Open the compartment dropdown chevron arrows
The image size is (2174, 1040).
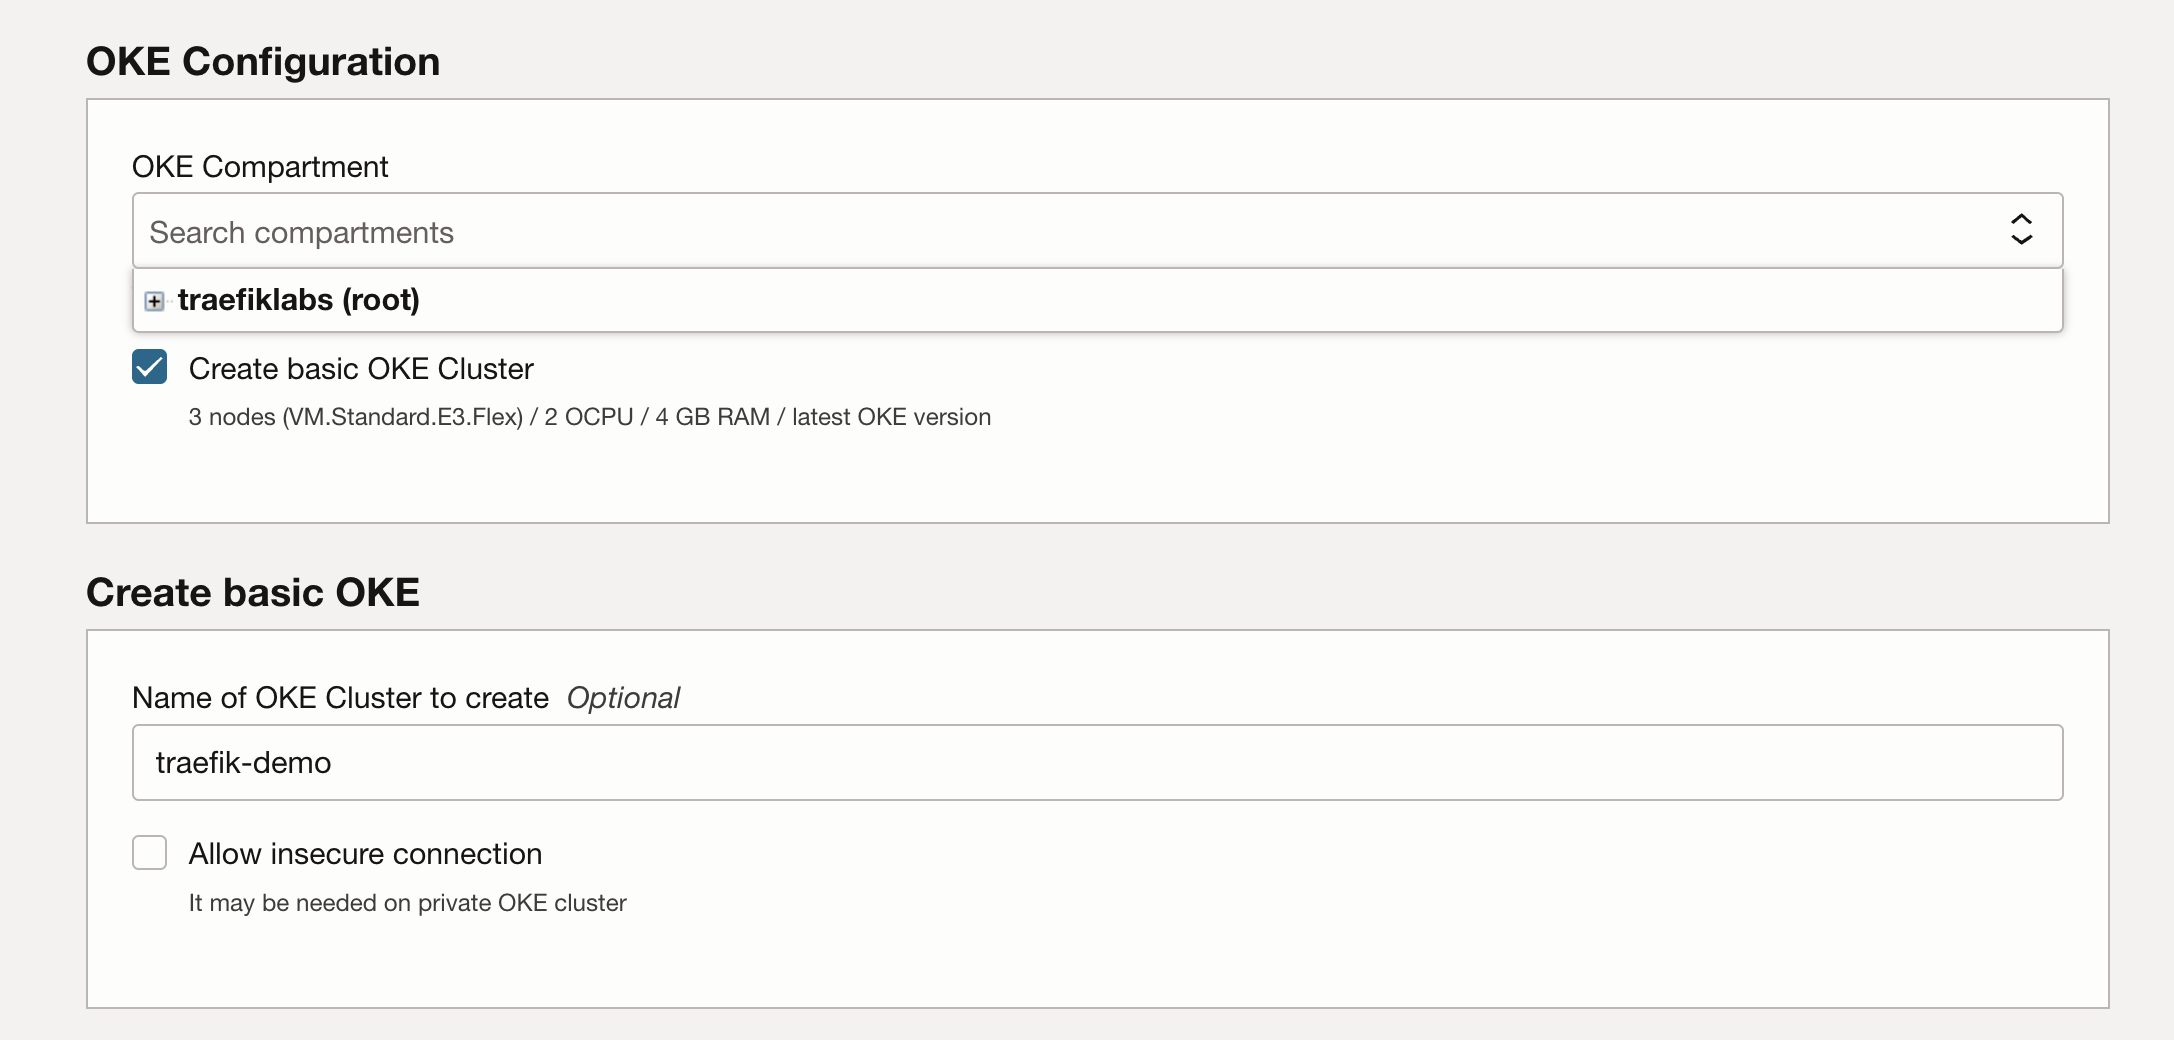(2021, 230)
